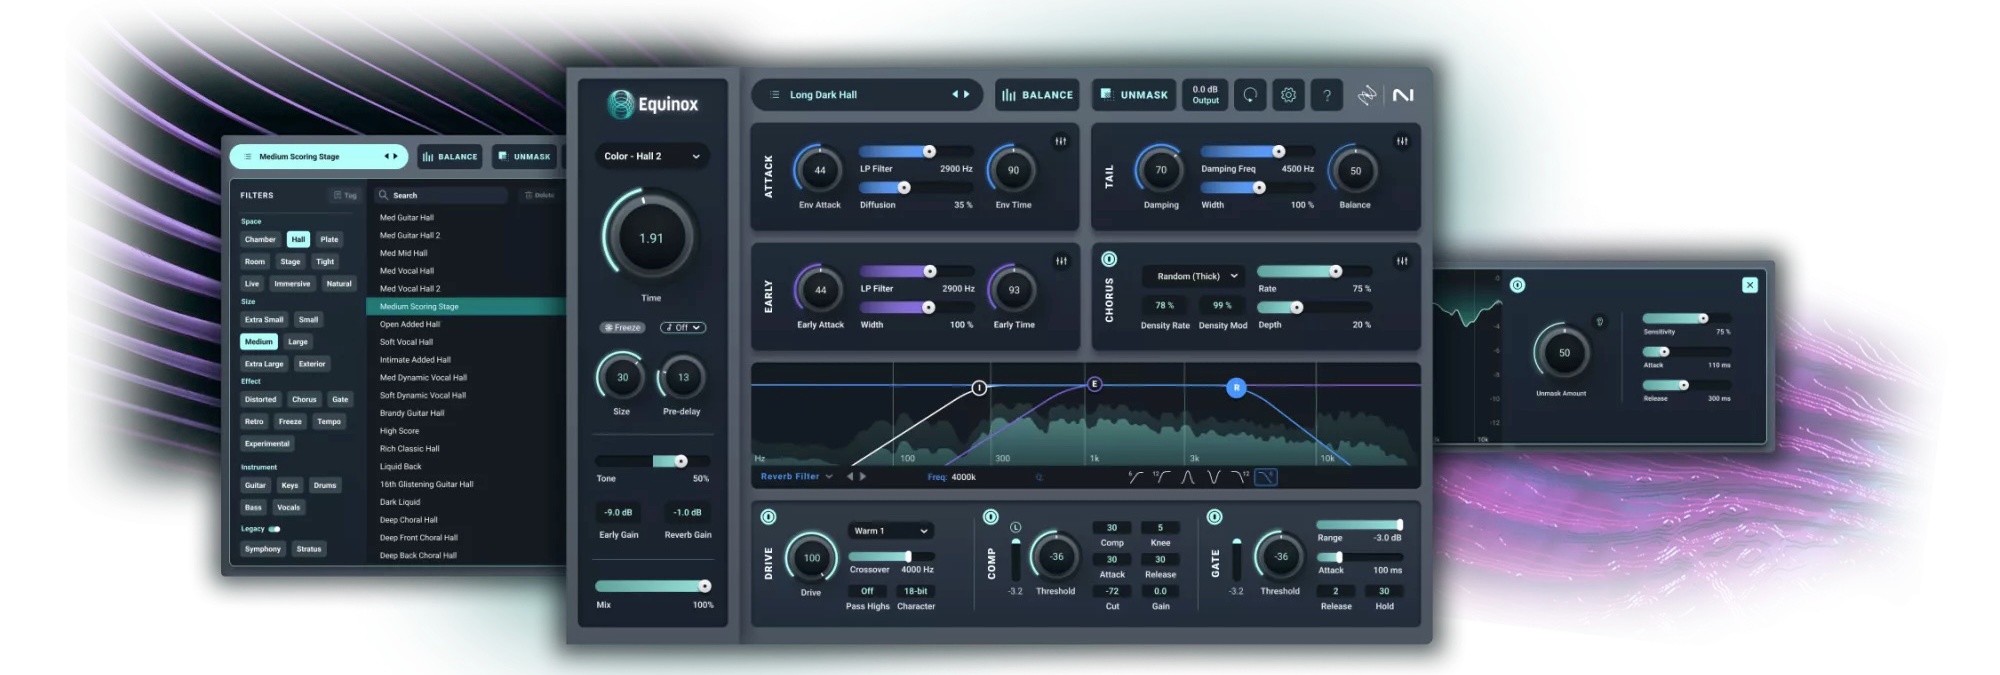Go to next preset after Long Dark Hall
This screenshot has width=2000, height=675.
967,95
